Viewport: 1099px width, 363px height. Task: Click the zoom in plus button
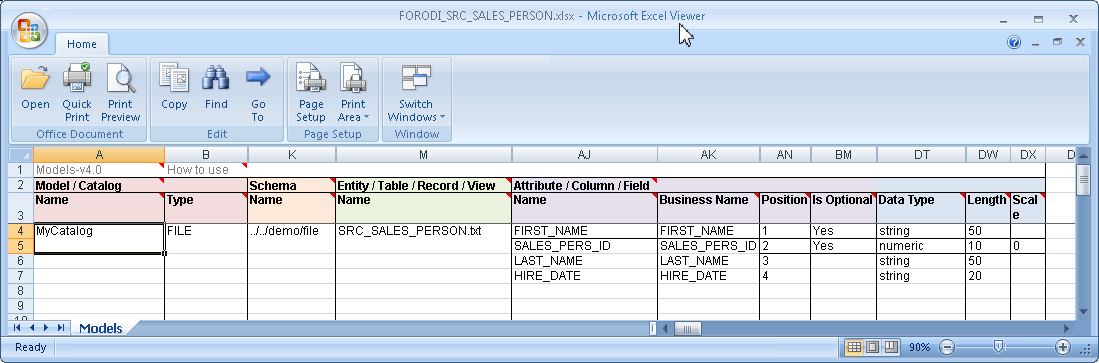tap(1063, 347)
